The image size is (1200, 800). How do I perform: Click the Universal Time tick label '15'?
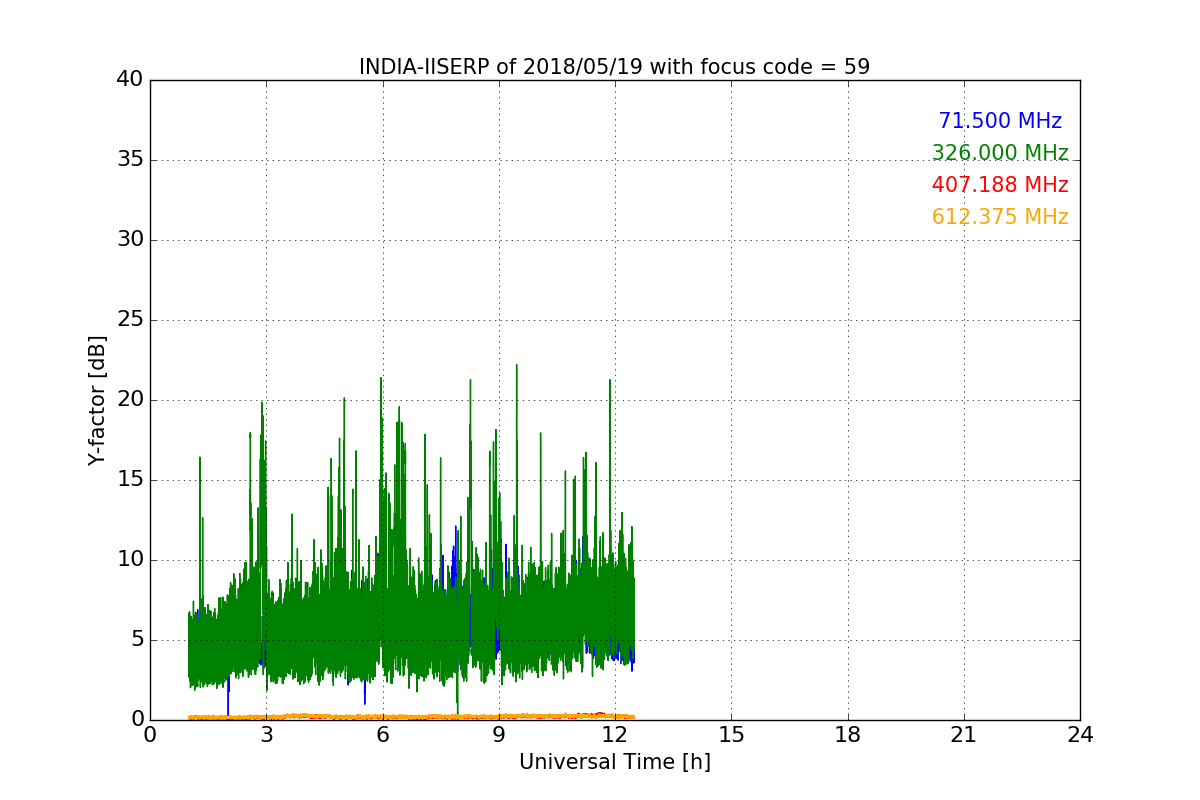(731, 735)
